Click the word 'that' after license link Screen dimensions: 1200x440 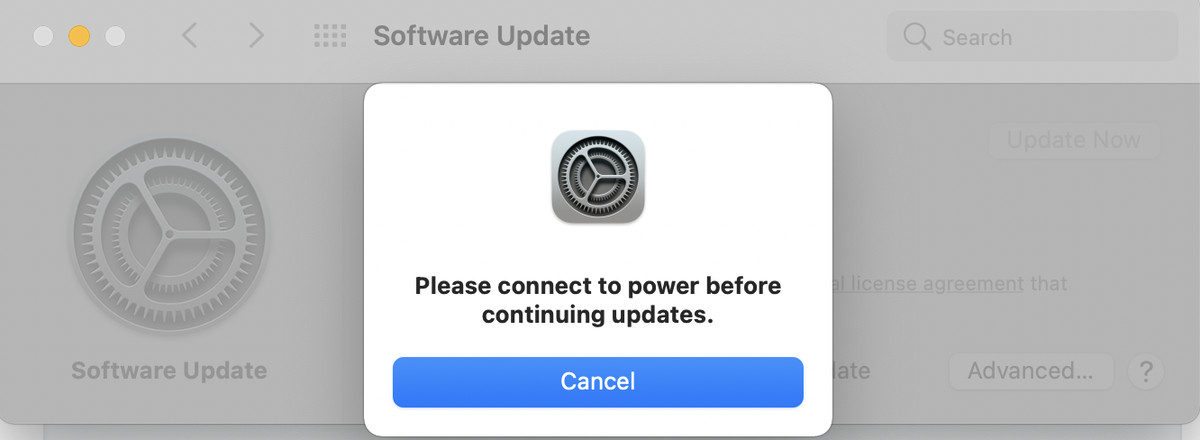[1050, 283]
